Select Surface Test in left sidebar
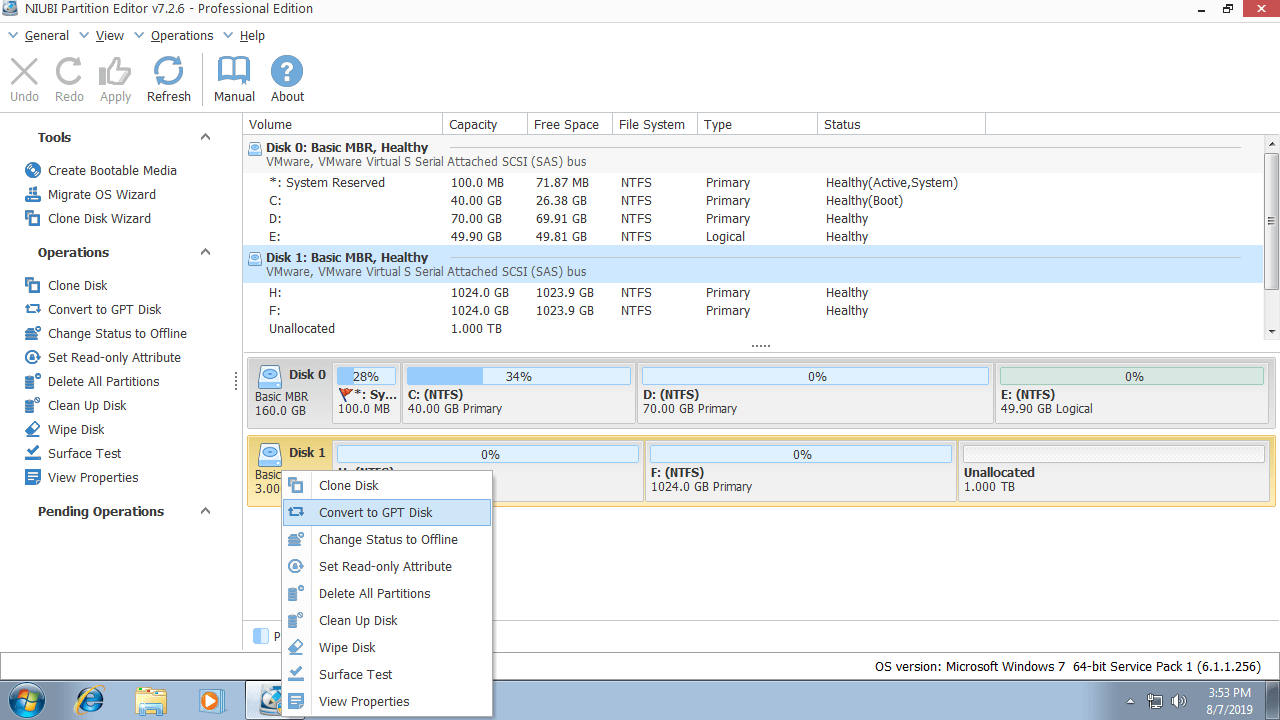This screenshot has height=720, width=1280. click(x=84, y=453)
